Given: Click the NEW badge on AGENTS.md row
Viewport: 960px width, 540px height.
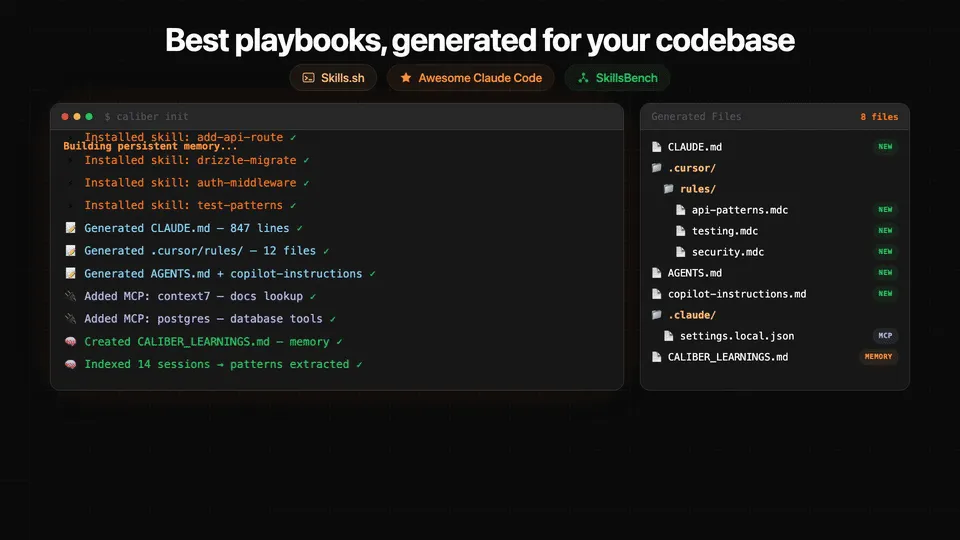Looking at the screenshot, I should pos(885,272).
